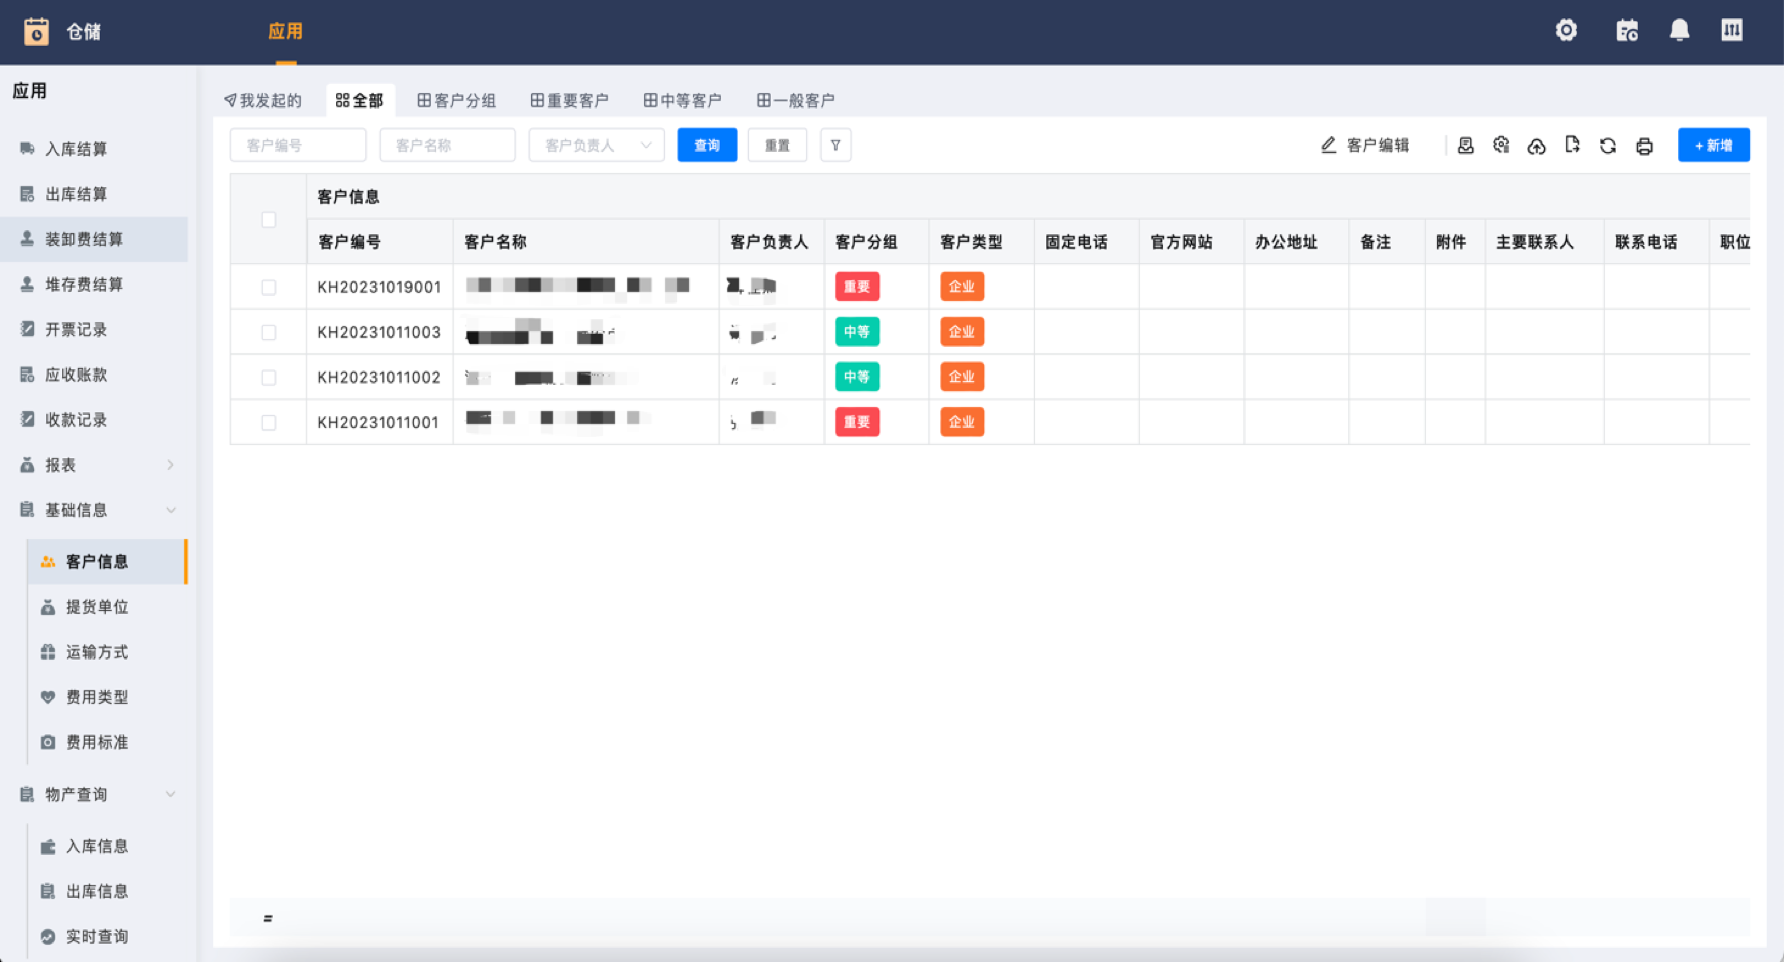Click the 新增 button to add customer

click(x=1713, y=145)
